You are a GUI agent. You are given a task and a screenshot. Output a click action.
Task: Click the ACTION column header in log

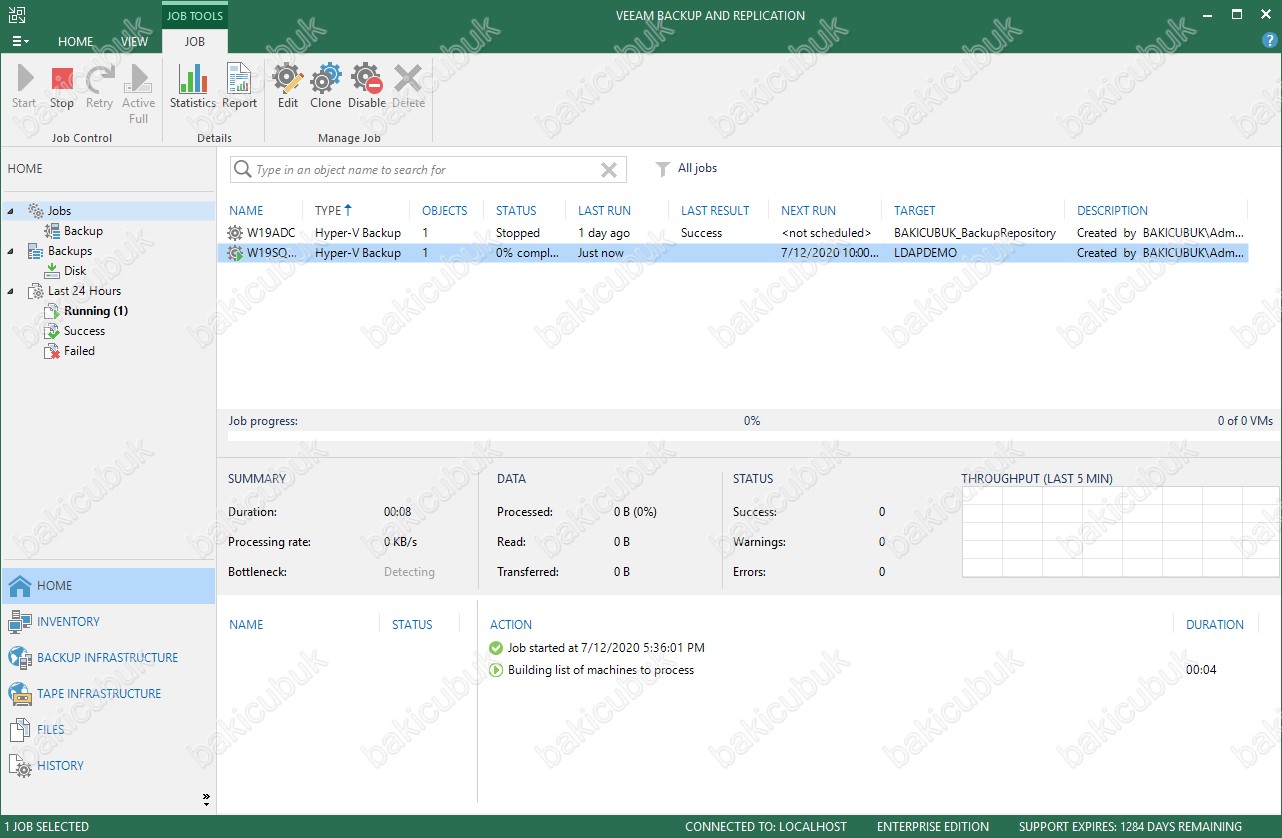511,625
